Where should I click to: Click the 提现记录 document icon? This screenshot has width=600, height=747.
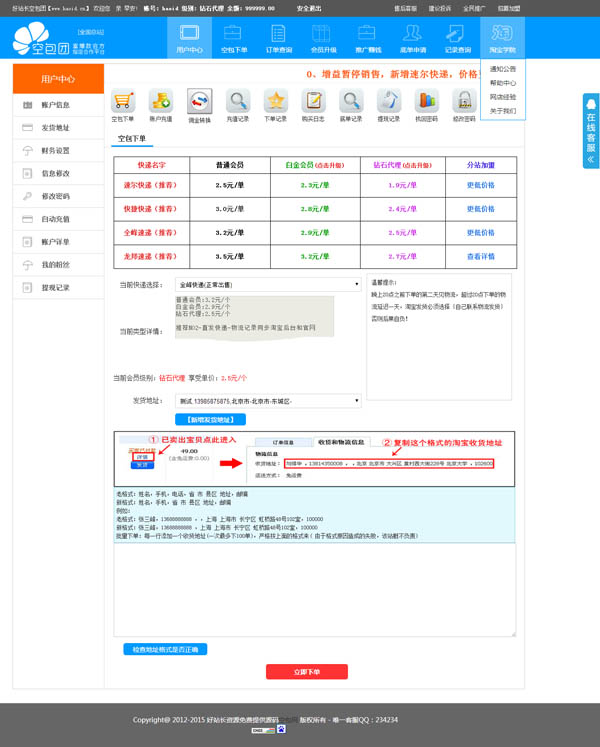(x=388, y=101)
